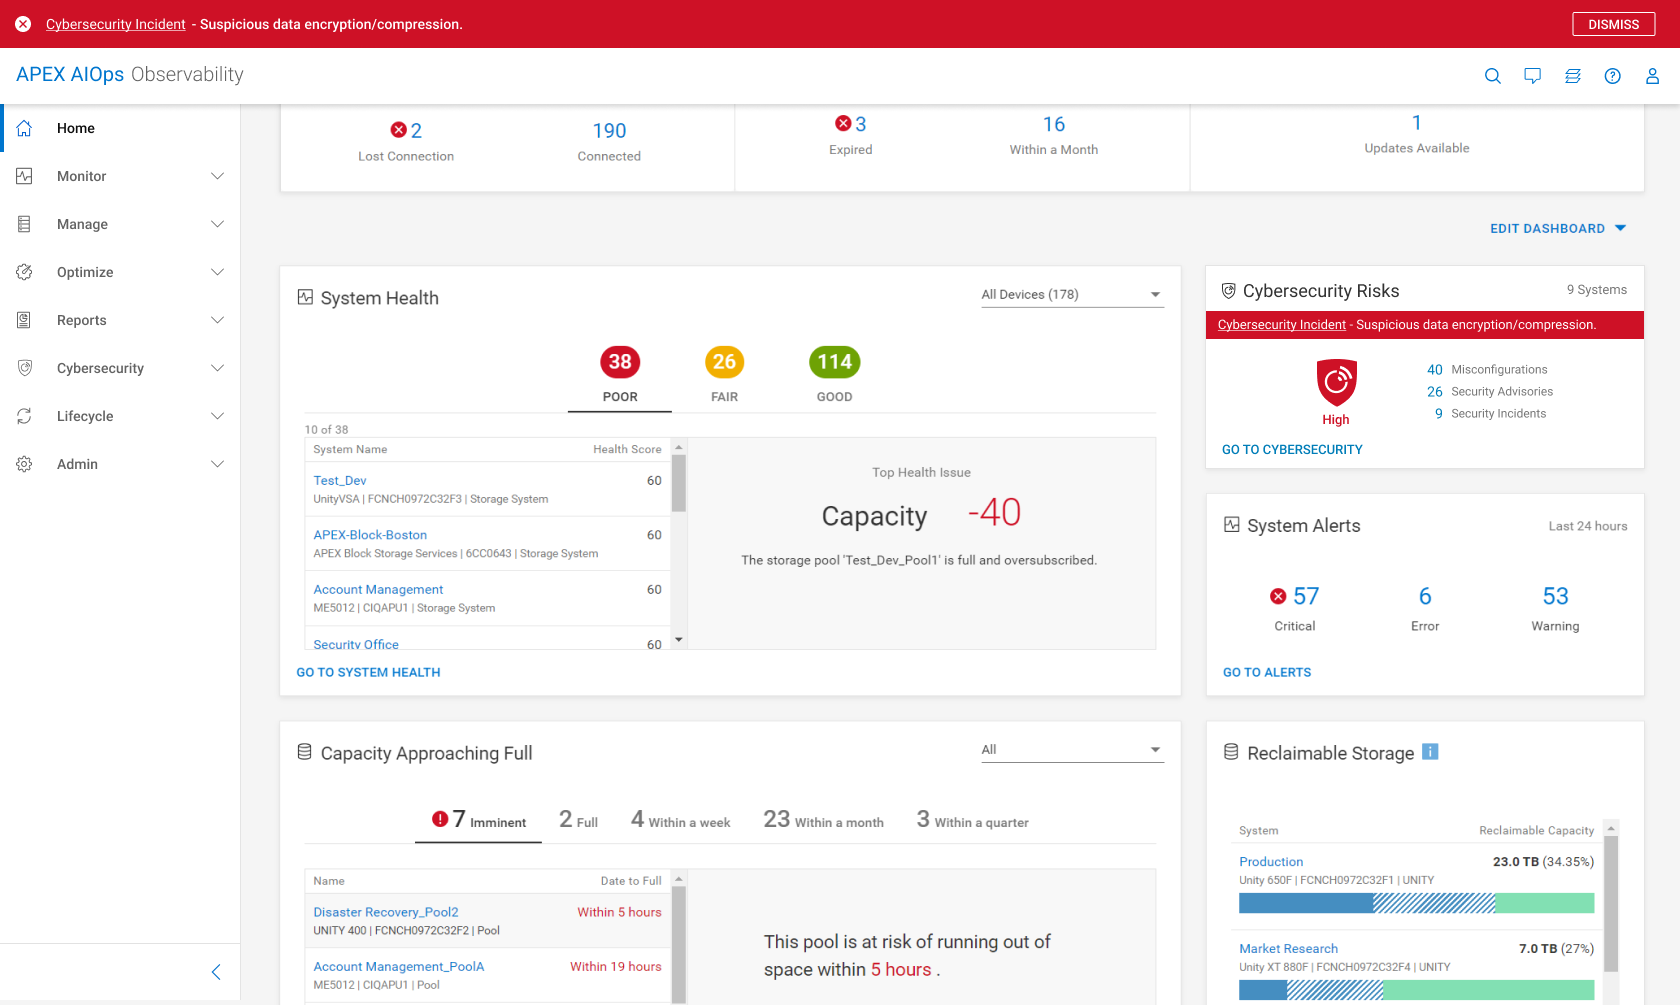This screenshot has width=1680, height=1005.
Task: Open the systems stack icon in header
Action: click(x=1572, y=76)
